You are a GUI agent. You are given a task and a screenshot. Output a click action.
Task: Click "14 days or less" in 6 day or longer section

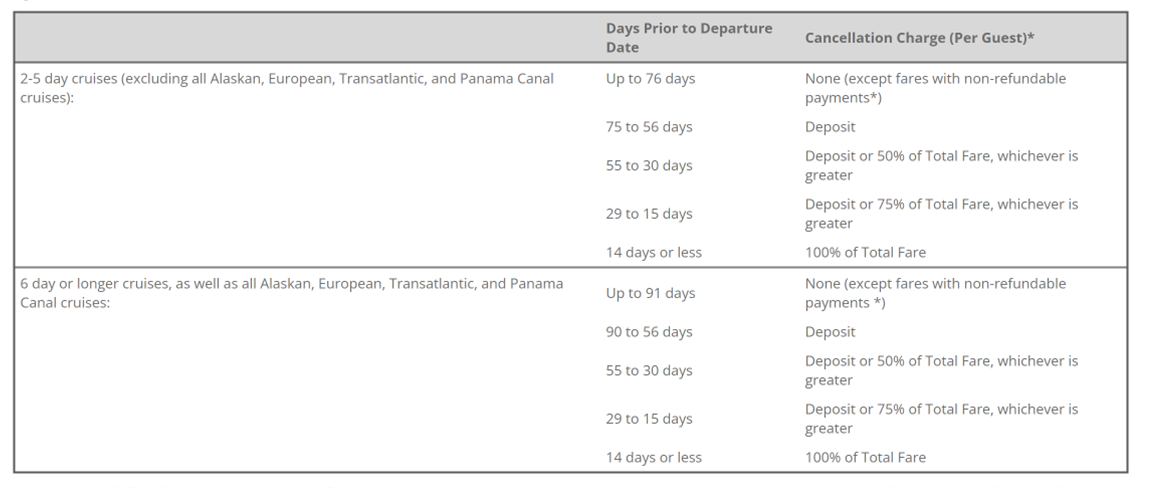point(654,458)
